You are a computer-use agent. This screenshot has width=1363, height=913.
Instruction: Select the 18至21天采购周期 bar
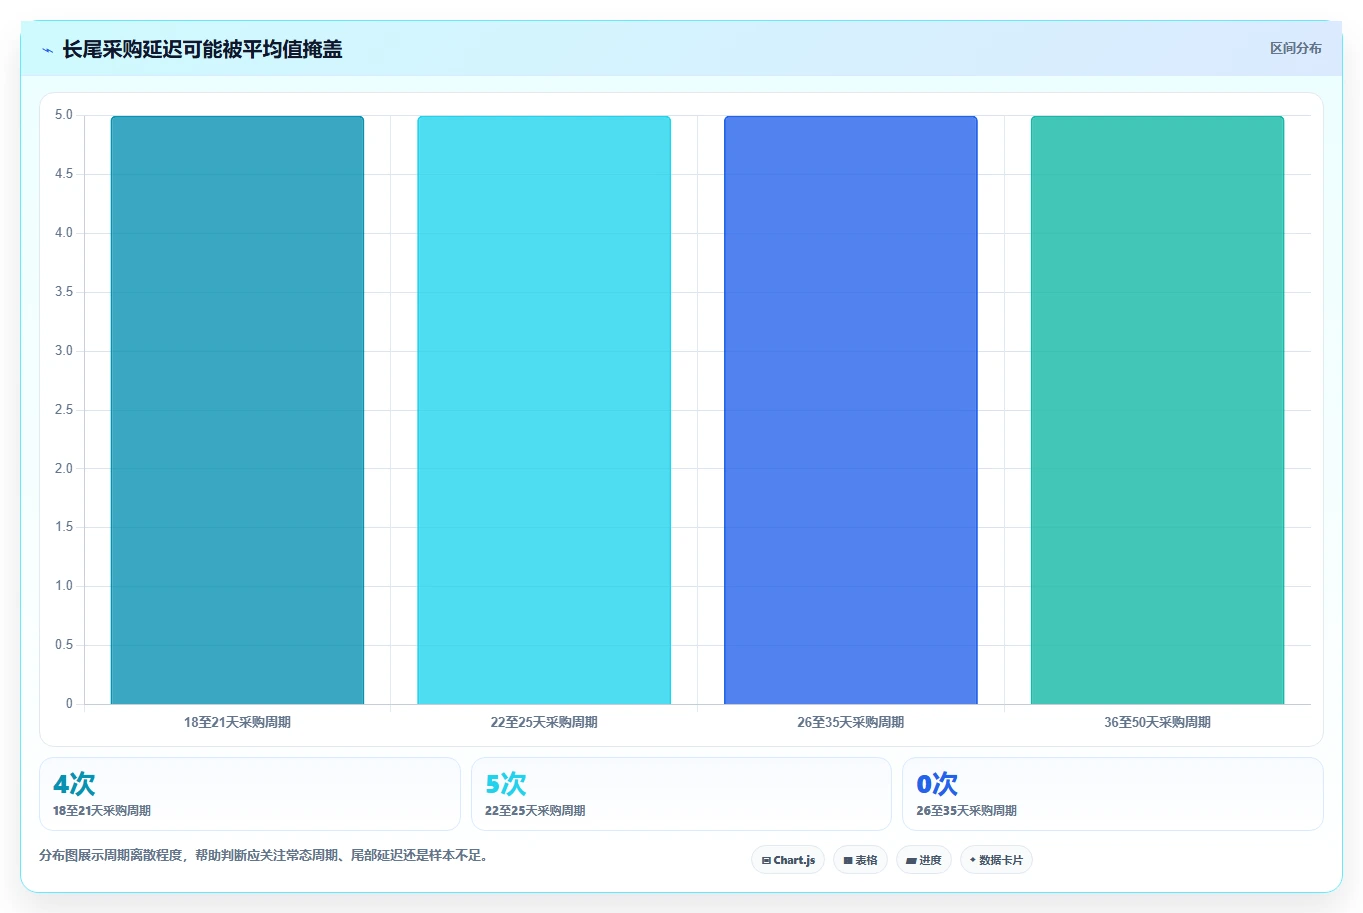(x=237, y=410)
